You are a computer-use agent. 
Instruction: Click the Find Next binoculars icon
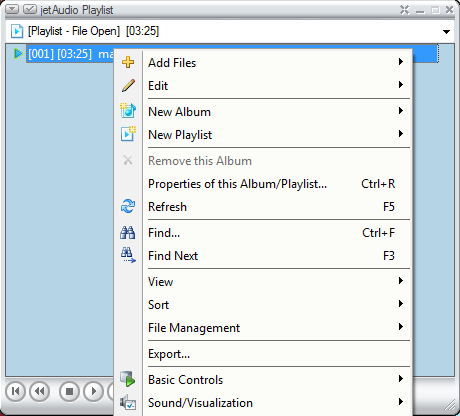128,255
